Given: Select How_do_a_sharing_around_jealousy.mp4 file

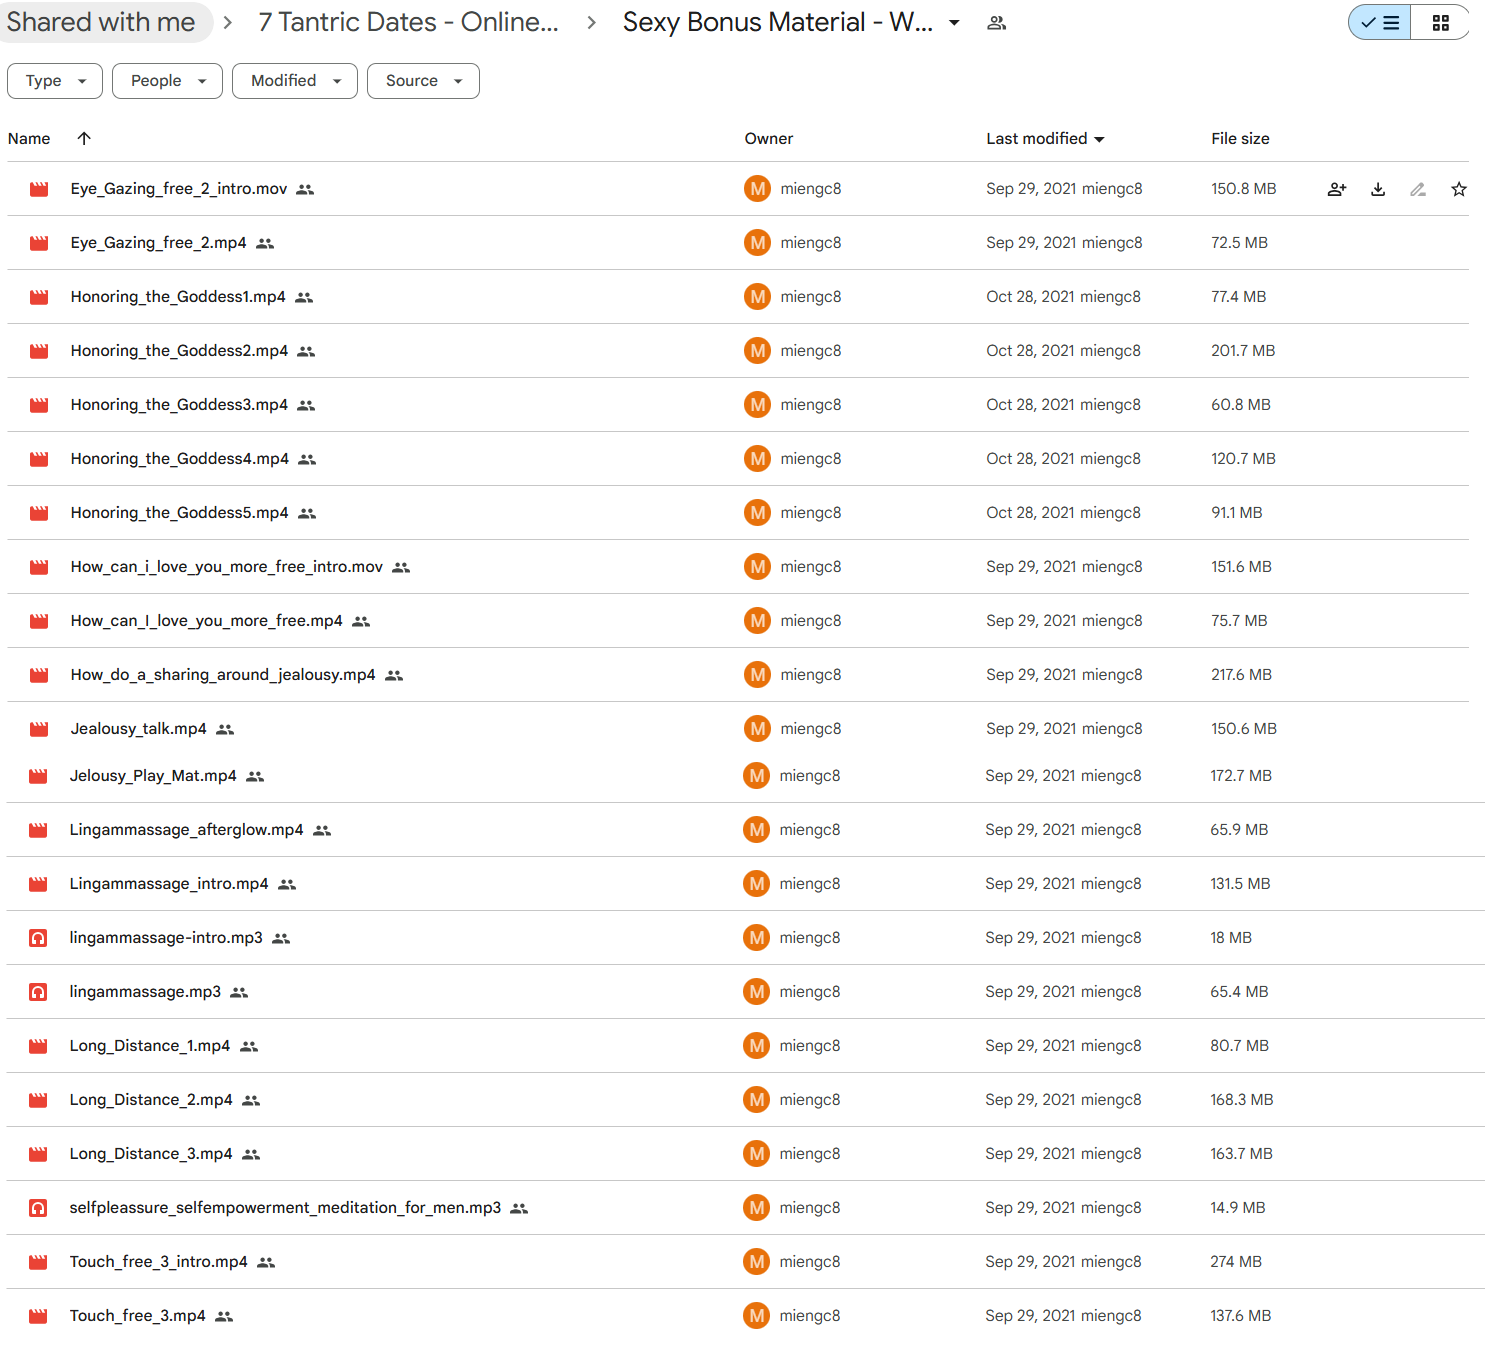Looking at the screenshot, I should (x=737, y=675).
